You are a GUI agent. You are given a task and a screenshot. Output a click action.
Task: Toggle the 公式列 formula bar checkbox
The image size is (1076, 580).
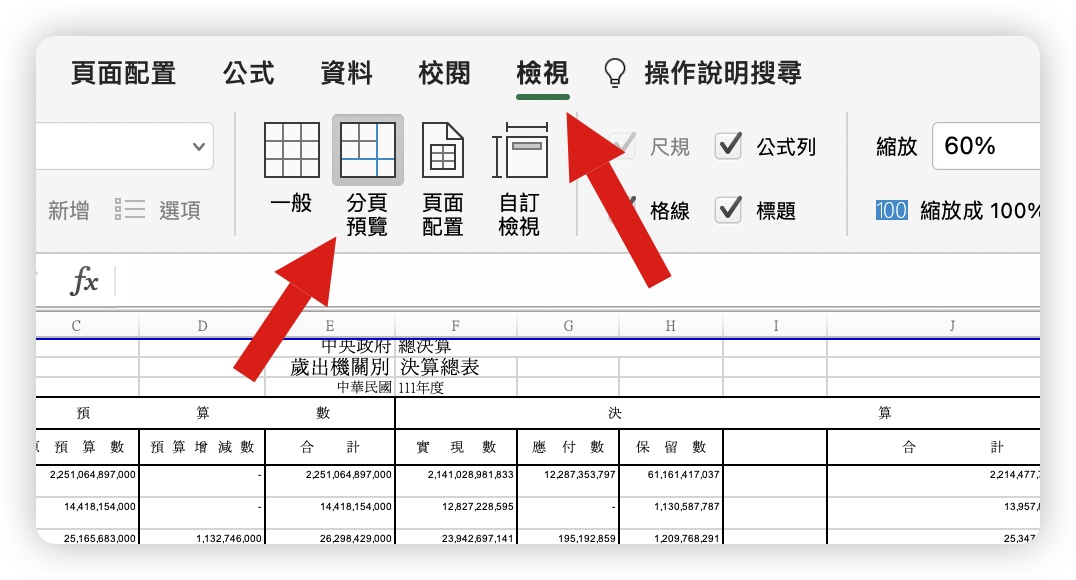[x=728, y=146]
